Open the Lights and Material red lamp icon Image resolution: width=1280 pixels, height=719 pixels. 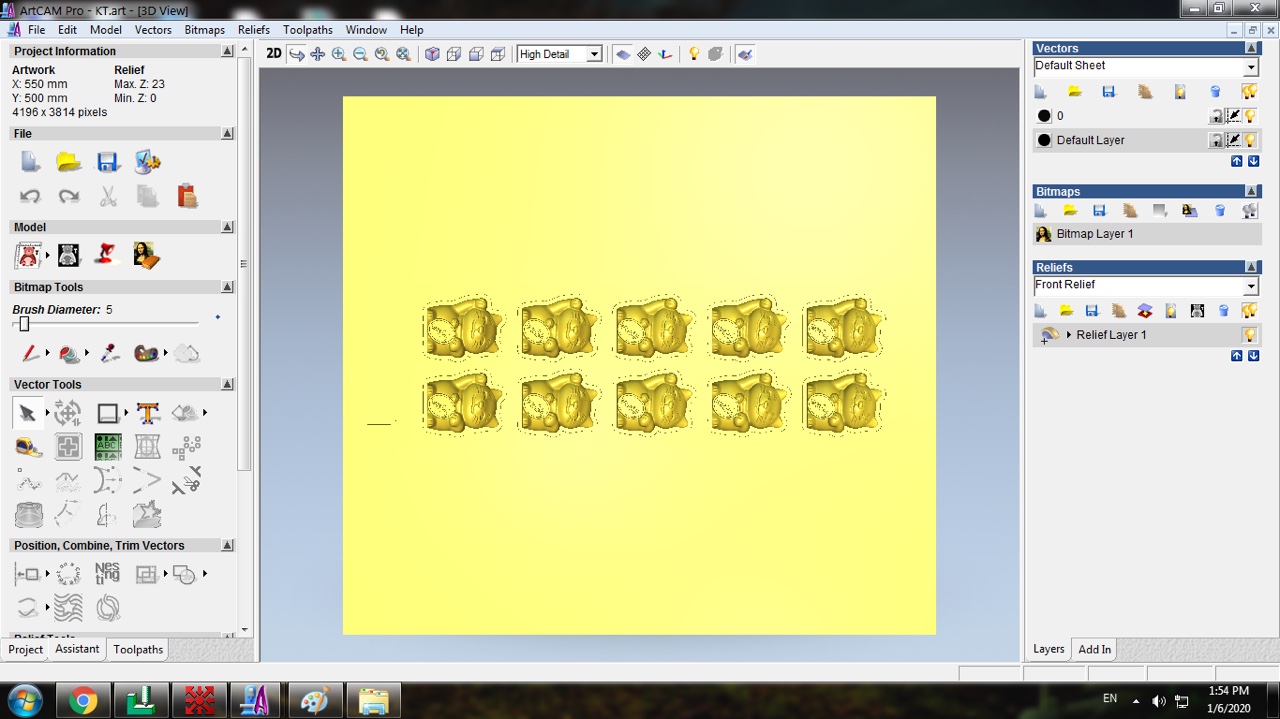coord(107,255)
